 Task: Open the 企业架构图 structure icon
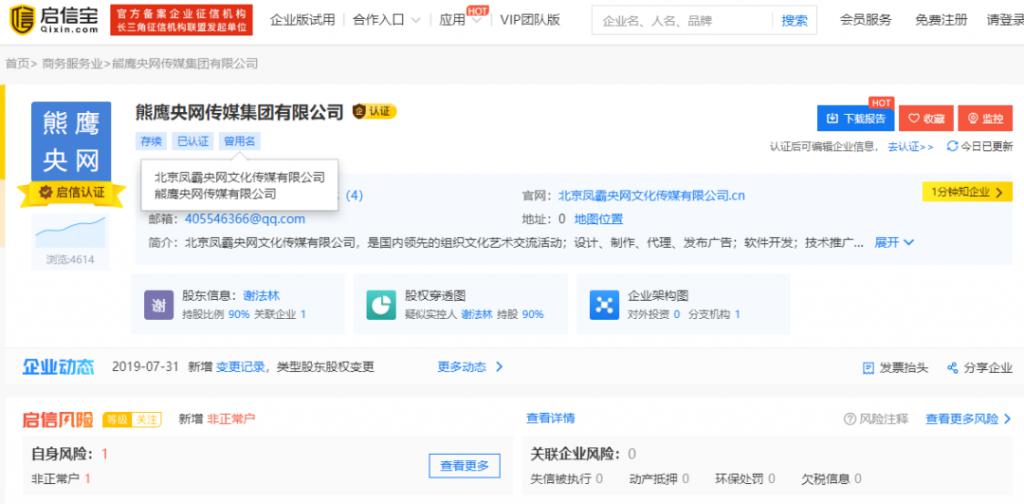604,304
